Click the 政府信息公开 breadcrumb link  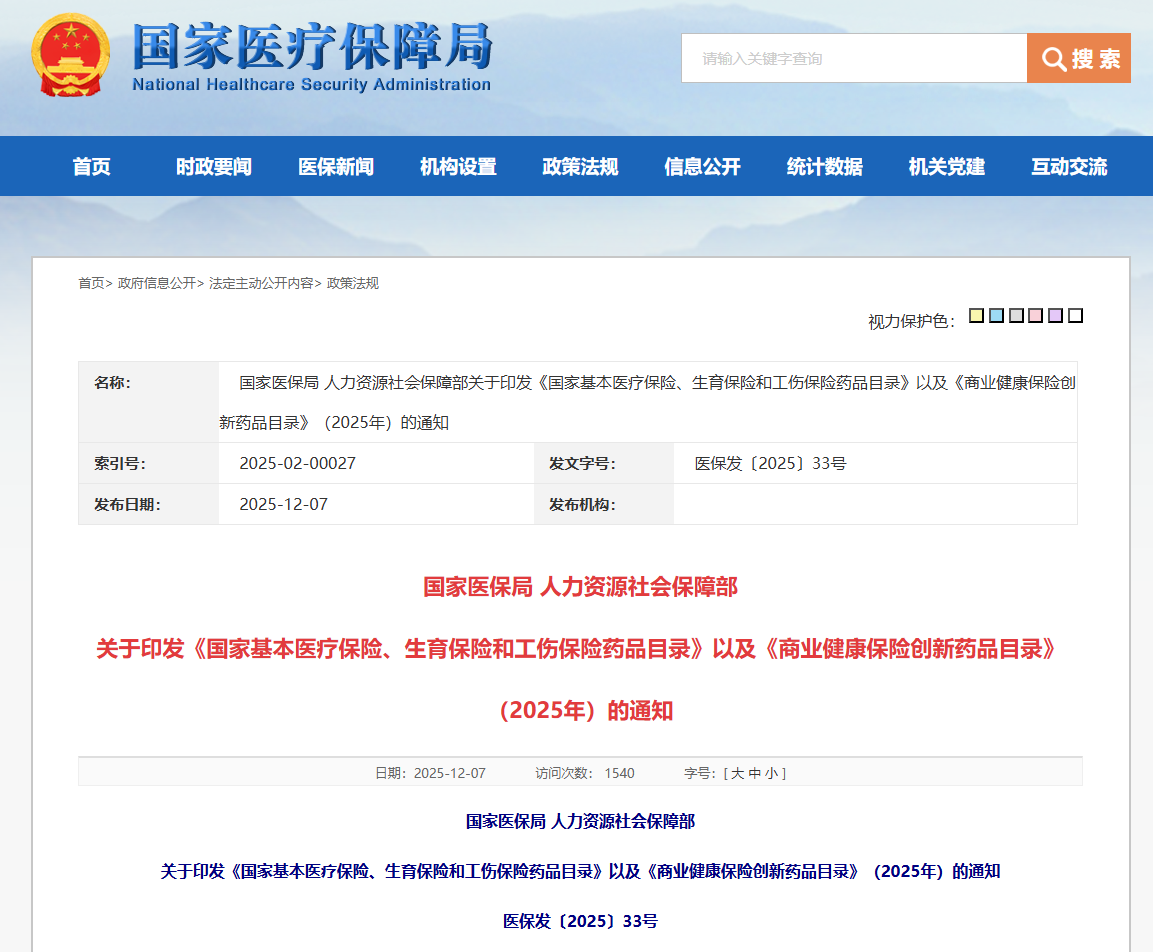coord(156,283)
